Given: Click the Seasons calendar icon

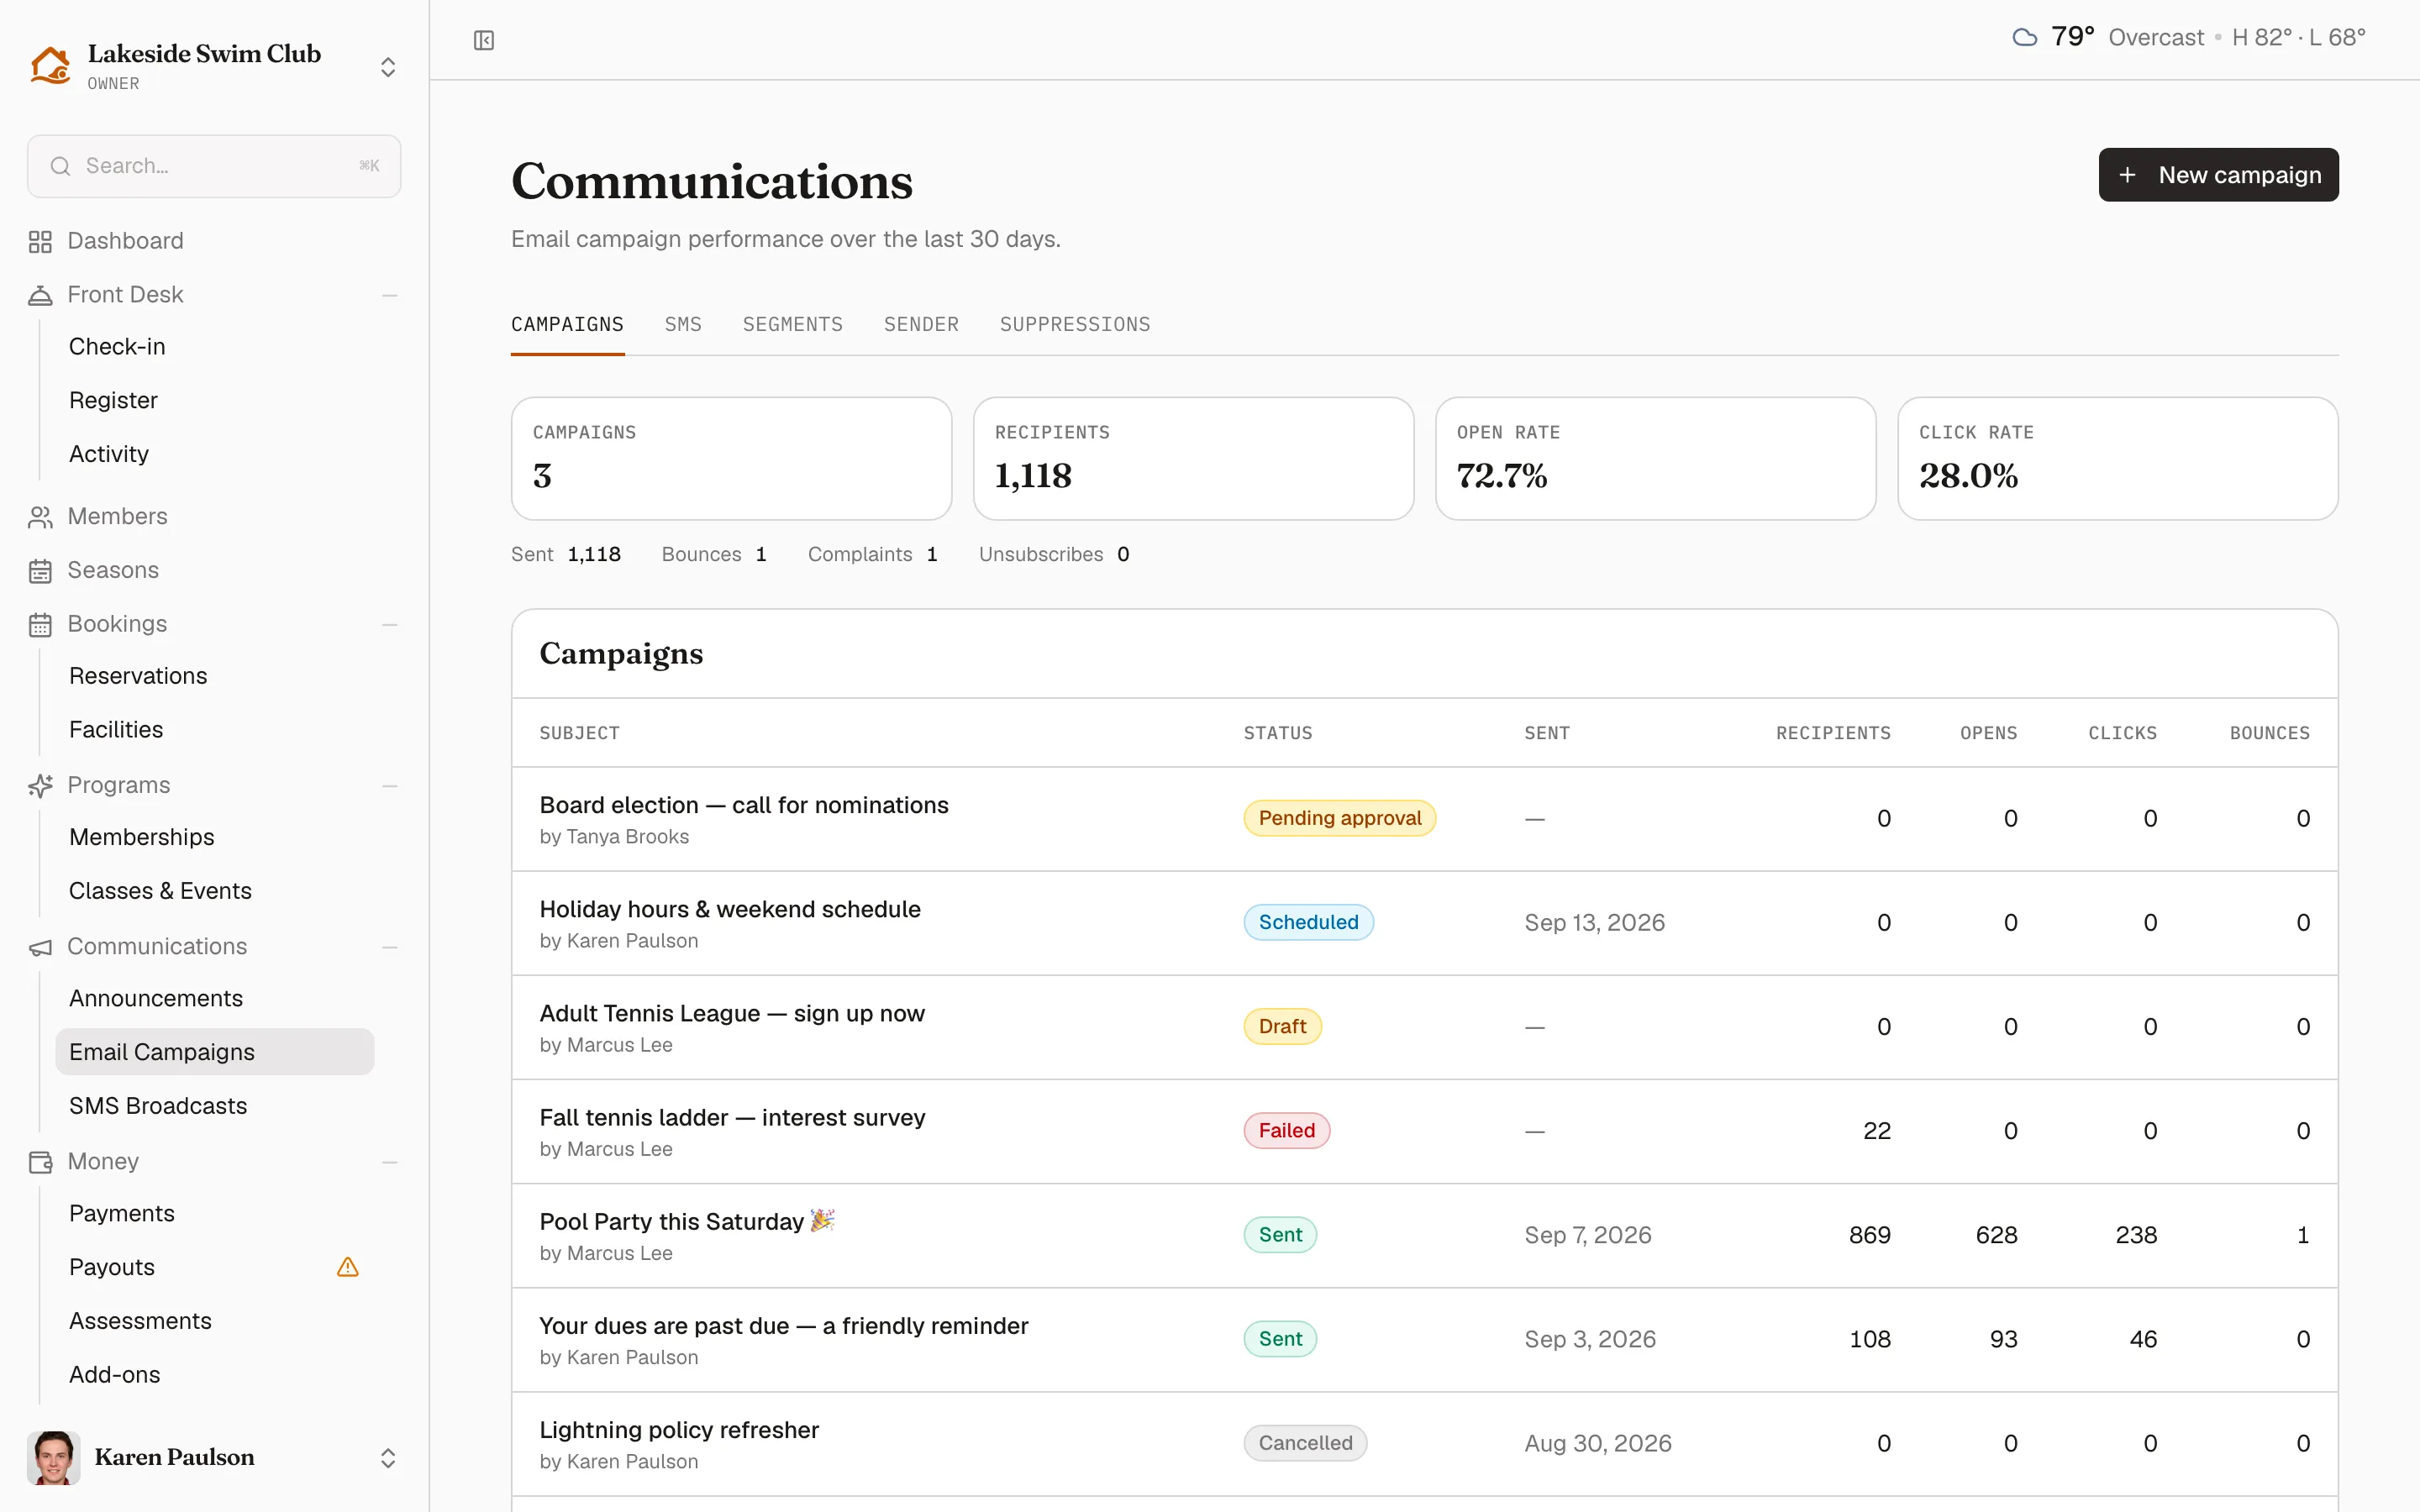Looking at the screenshot, I should [x=40, y=571].
